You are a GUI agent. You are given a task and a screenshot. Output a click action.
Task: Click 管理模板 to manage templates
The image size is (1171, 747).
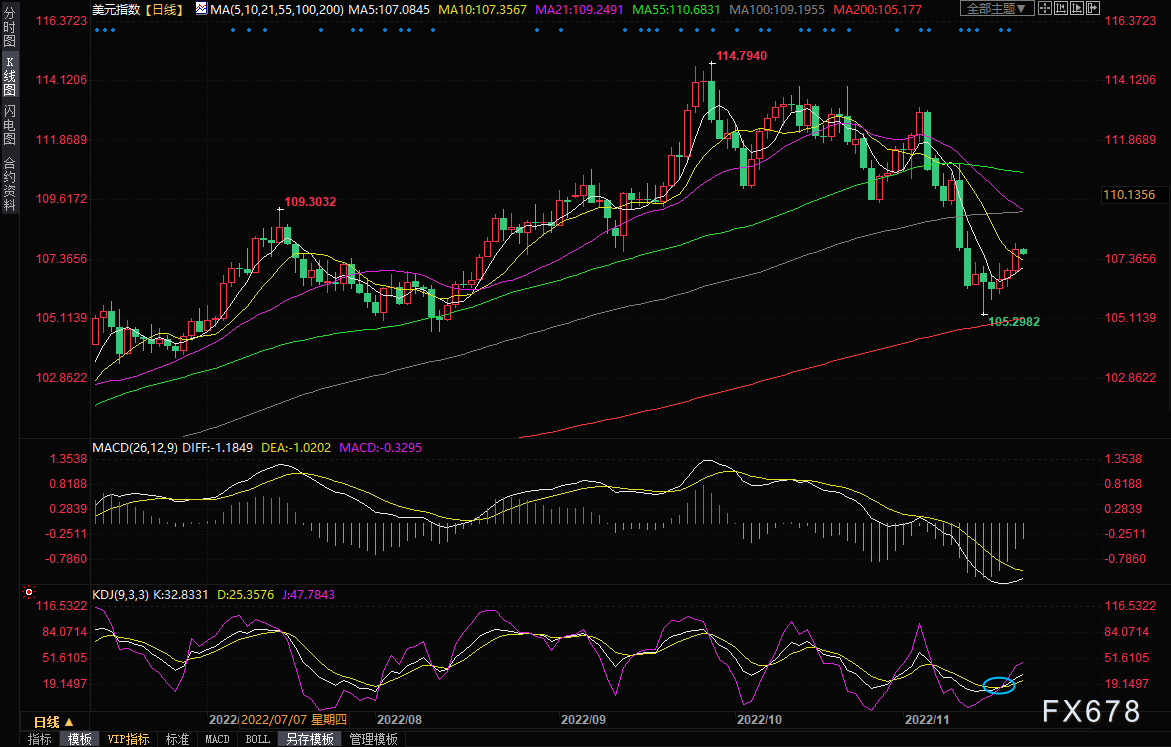tap(372, 739)
